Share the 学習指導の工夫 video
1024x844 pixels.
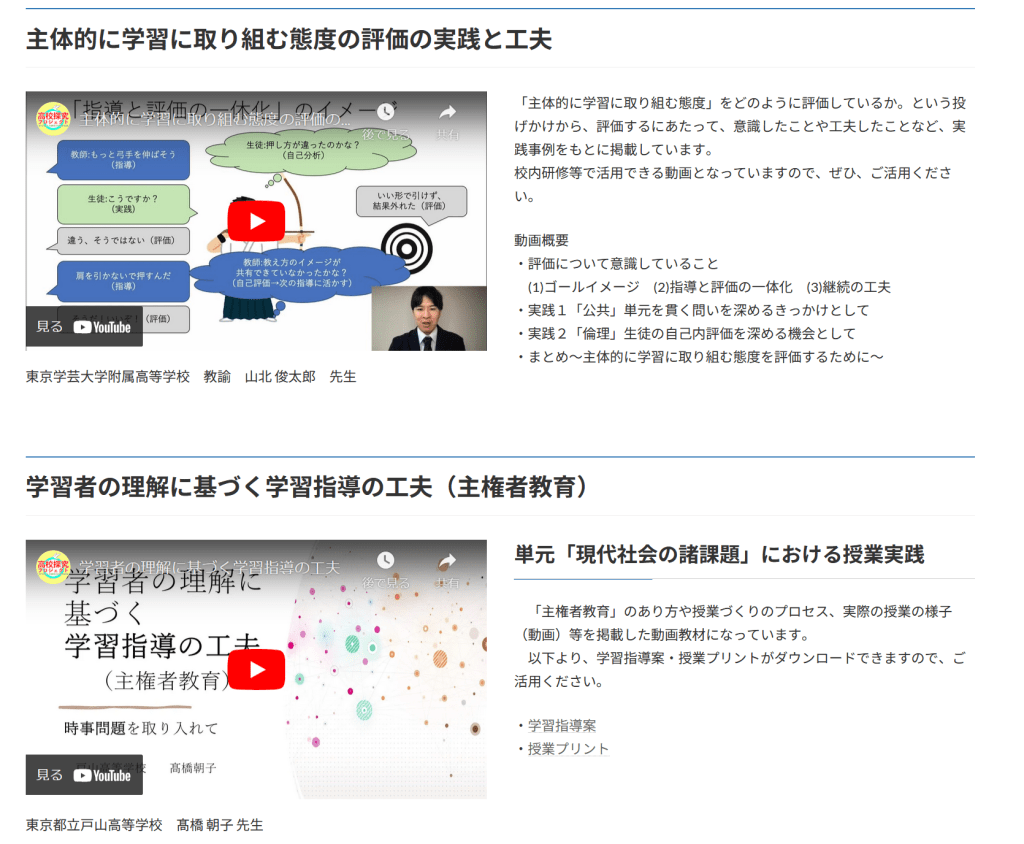(x=447, y=567)
